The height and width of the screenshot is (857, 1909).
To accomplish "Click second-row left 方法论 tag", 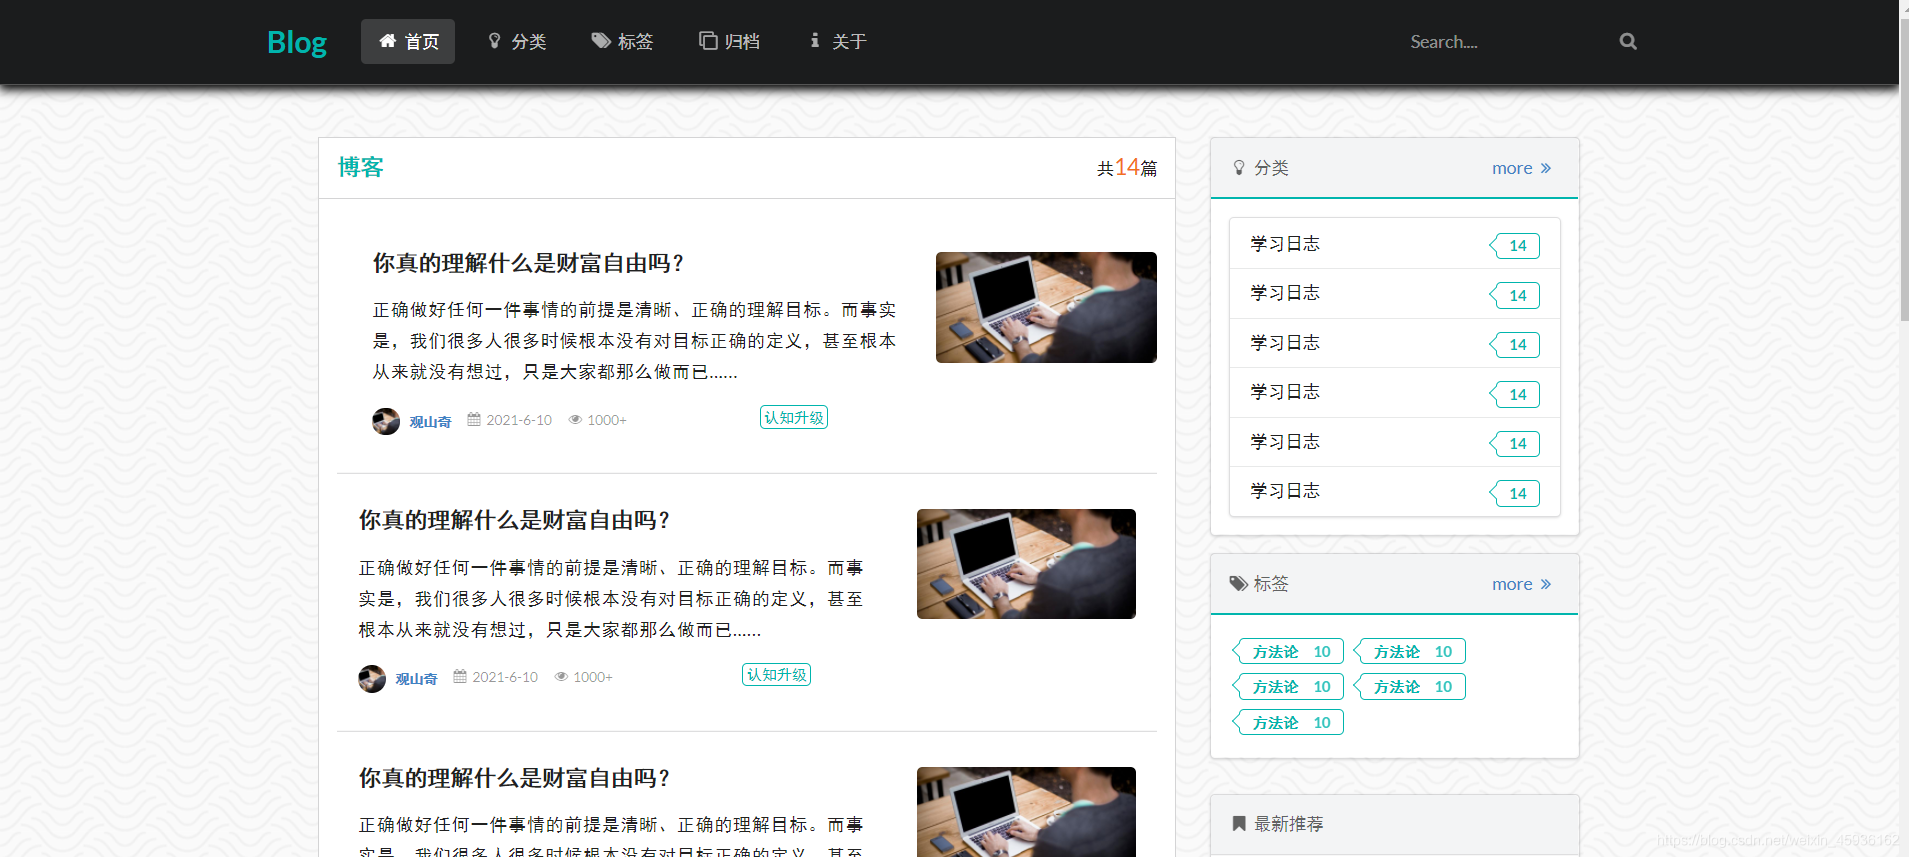I will 1289,687.
